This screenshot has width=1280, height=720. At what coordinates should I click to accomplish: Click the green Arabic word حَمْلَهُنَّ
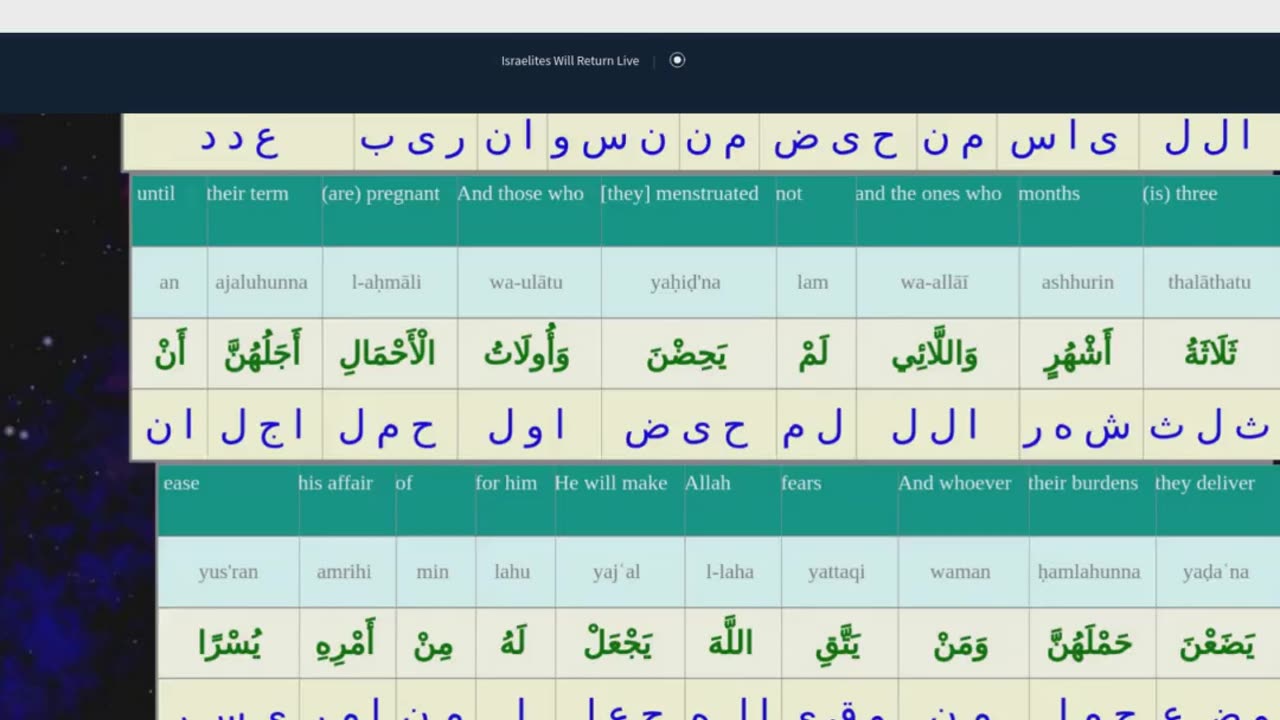tap(1090, 644)
